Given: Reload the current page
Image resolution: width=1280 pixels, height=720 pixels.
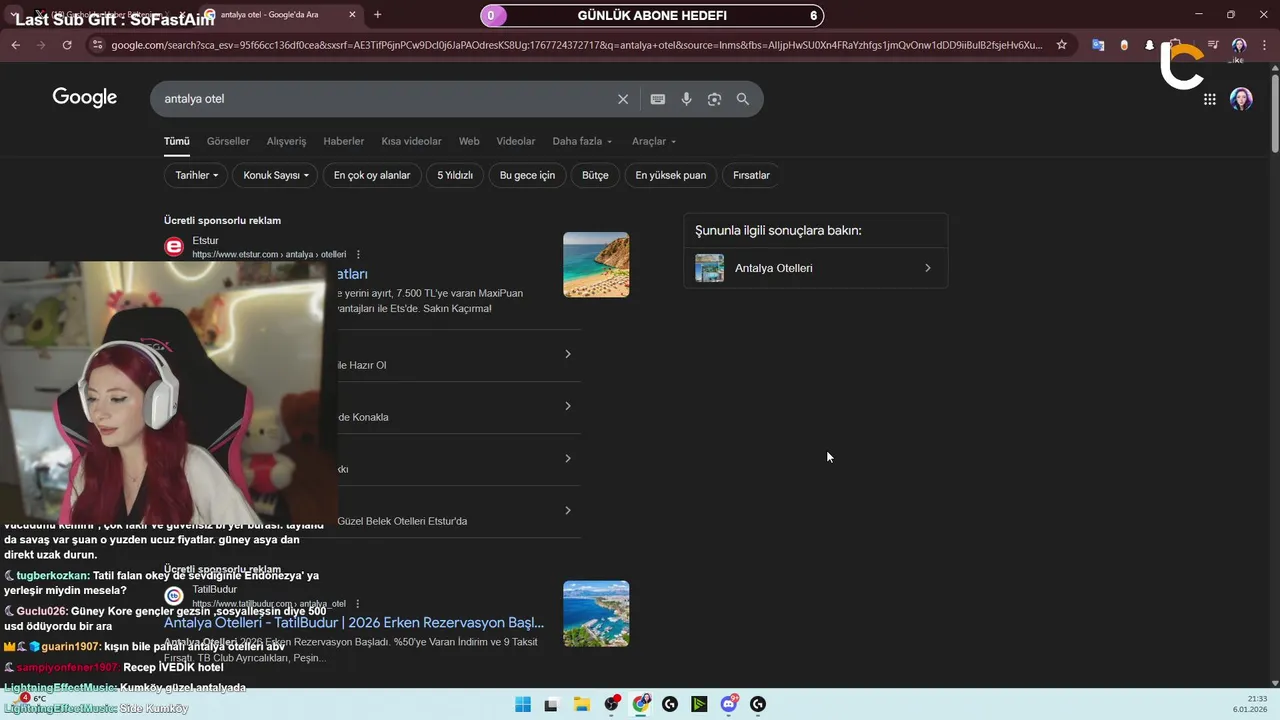Looking at the screenshot, I should coord(67,45).
